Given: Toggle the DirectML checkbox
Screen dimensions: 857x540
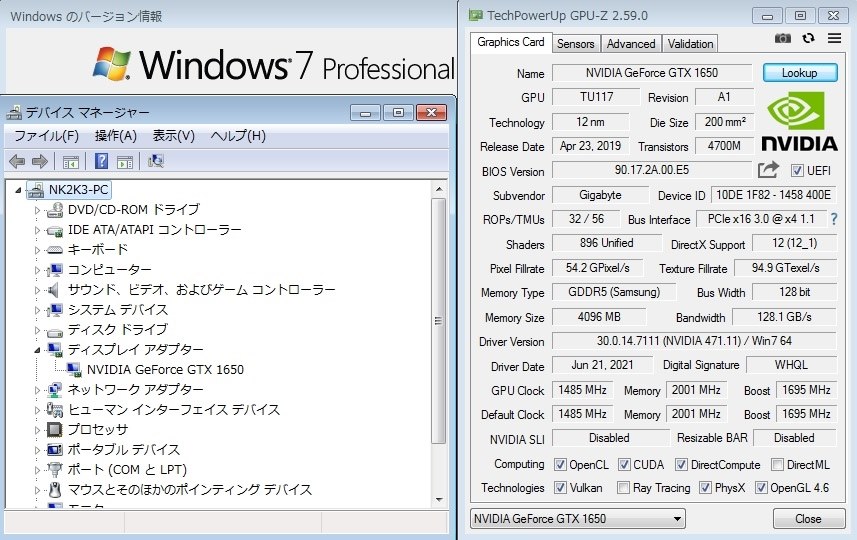Looking at the screenshot, I should pyautogui.click(x=777, y=465).
